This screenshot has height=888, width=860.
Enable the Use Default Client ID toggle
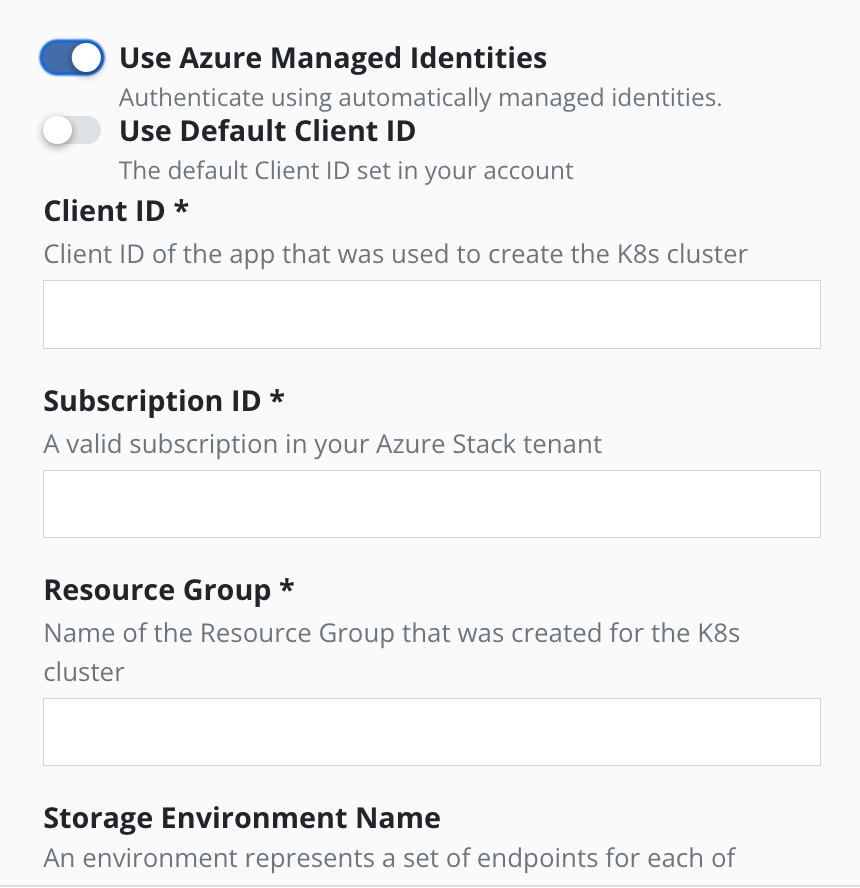tap(72, 131)
